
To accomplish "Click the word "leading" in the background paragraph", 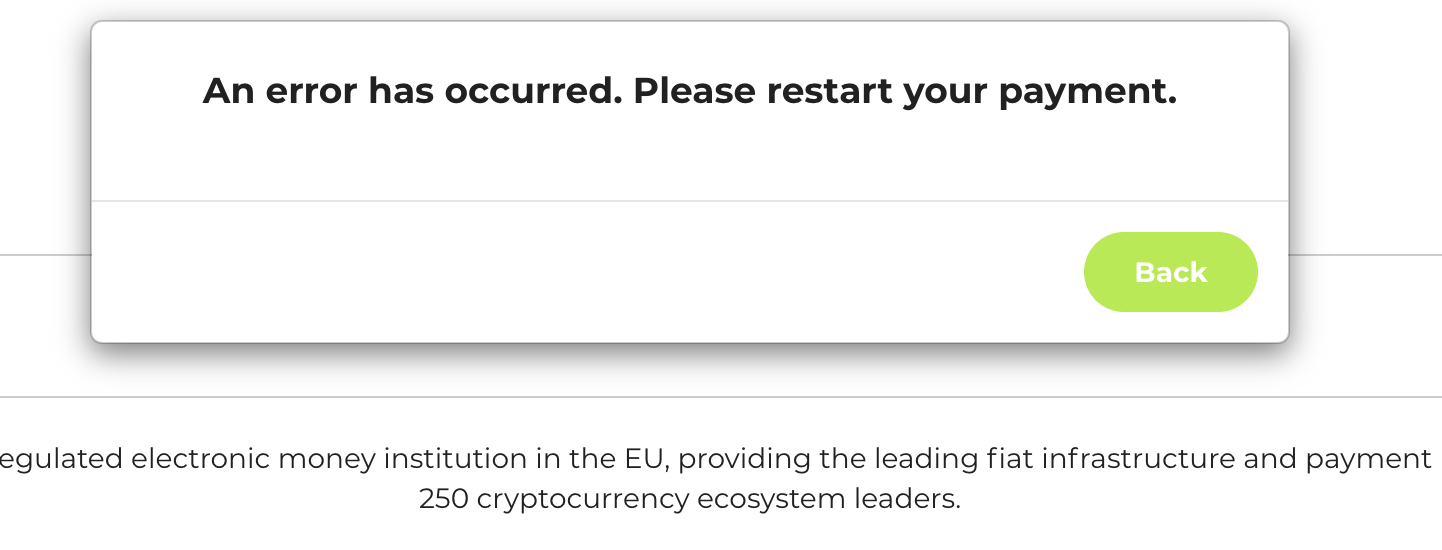I will pos(912,459).
